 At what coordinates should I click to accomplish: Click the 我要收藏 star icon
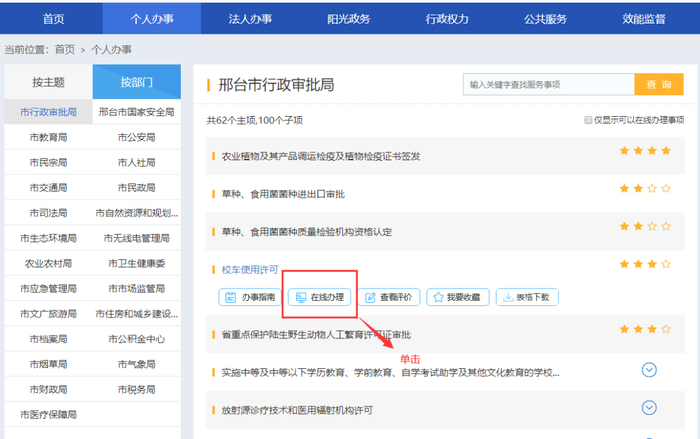click(x=438, y=297)
